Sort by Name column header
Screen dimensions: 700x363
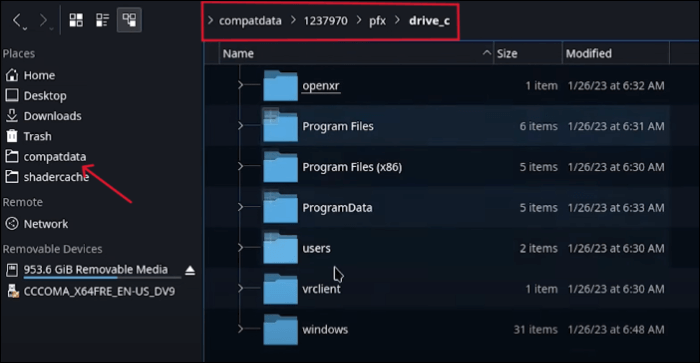(356, 54)
